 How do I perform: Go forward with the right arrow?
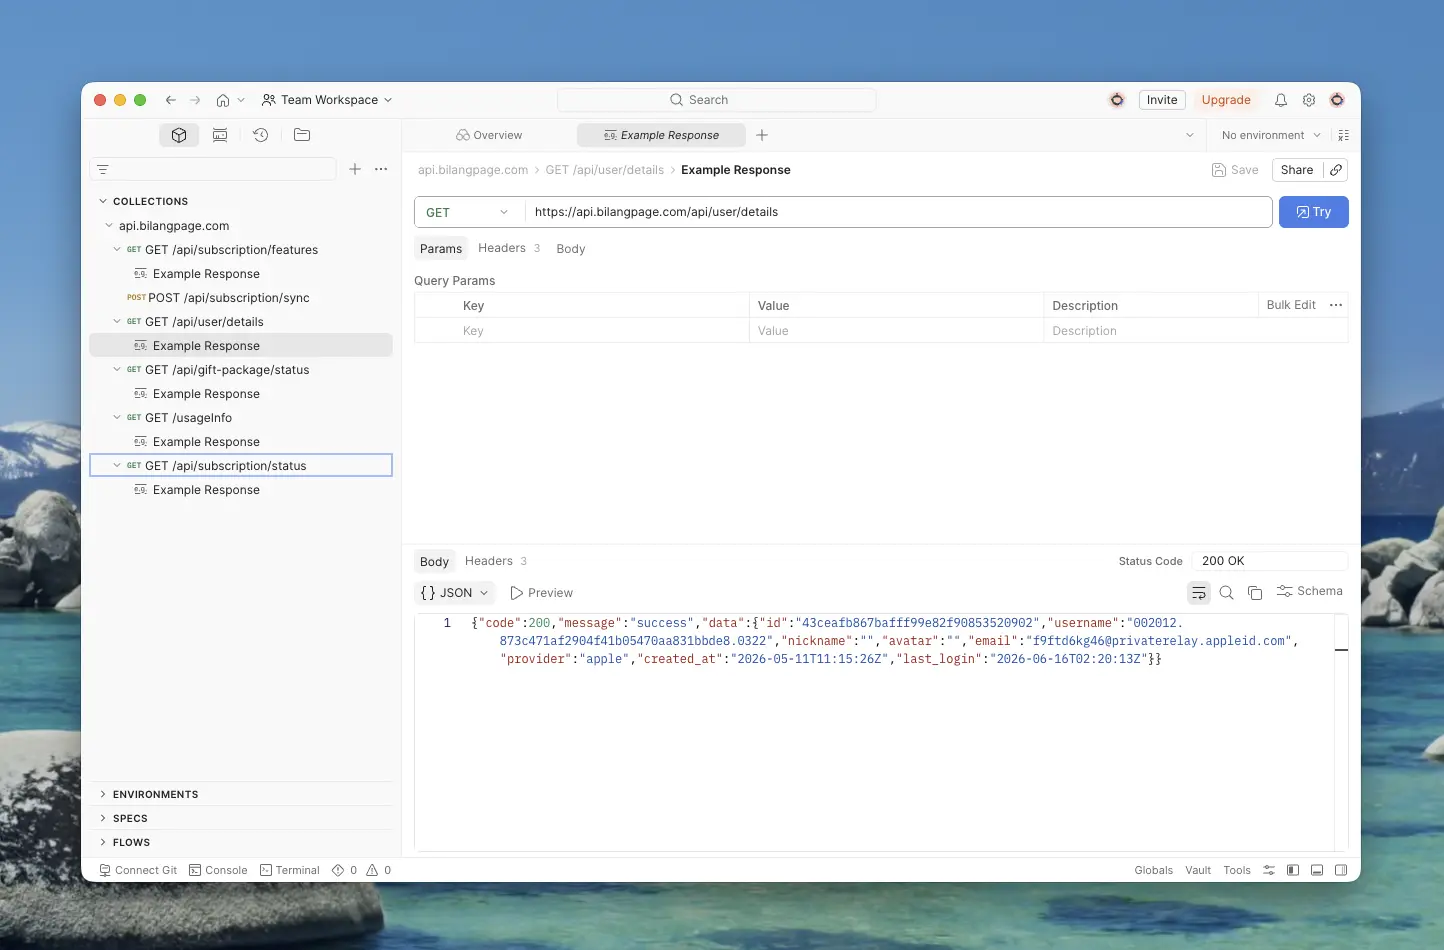(195, 100)
